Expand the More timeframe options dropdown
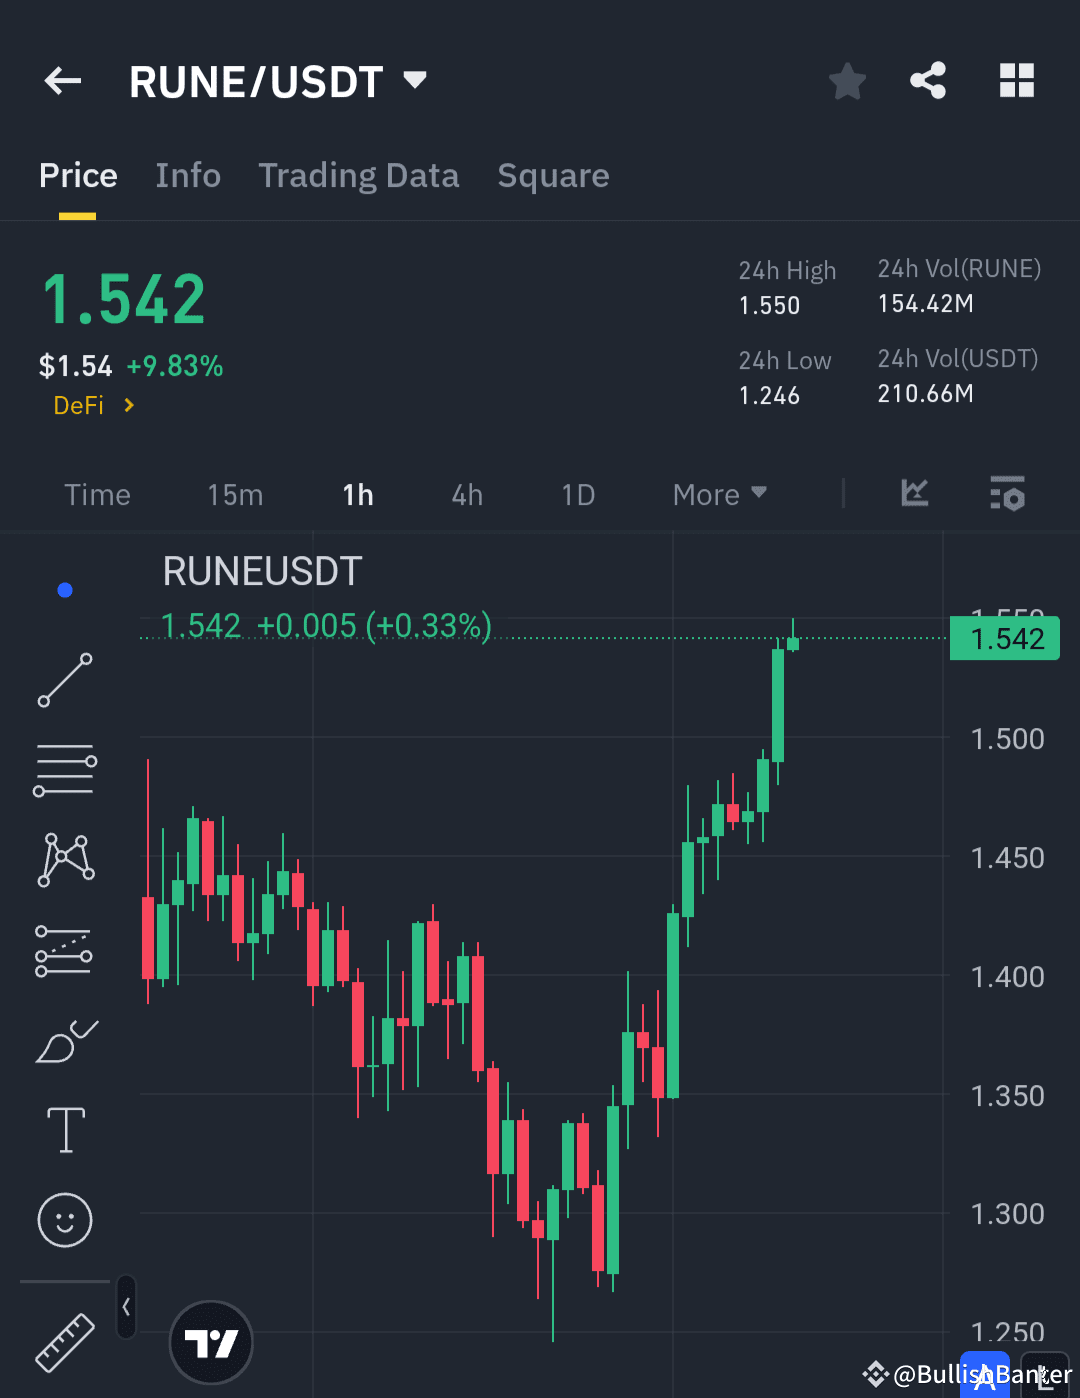 click(718, 494)
